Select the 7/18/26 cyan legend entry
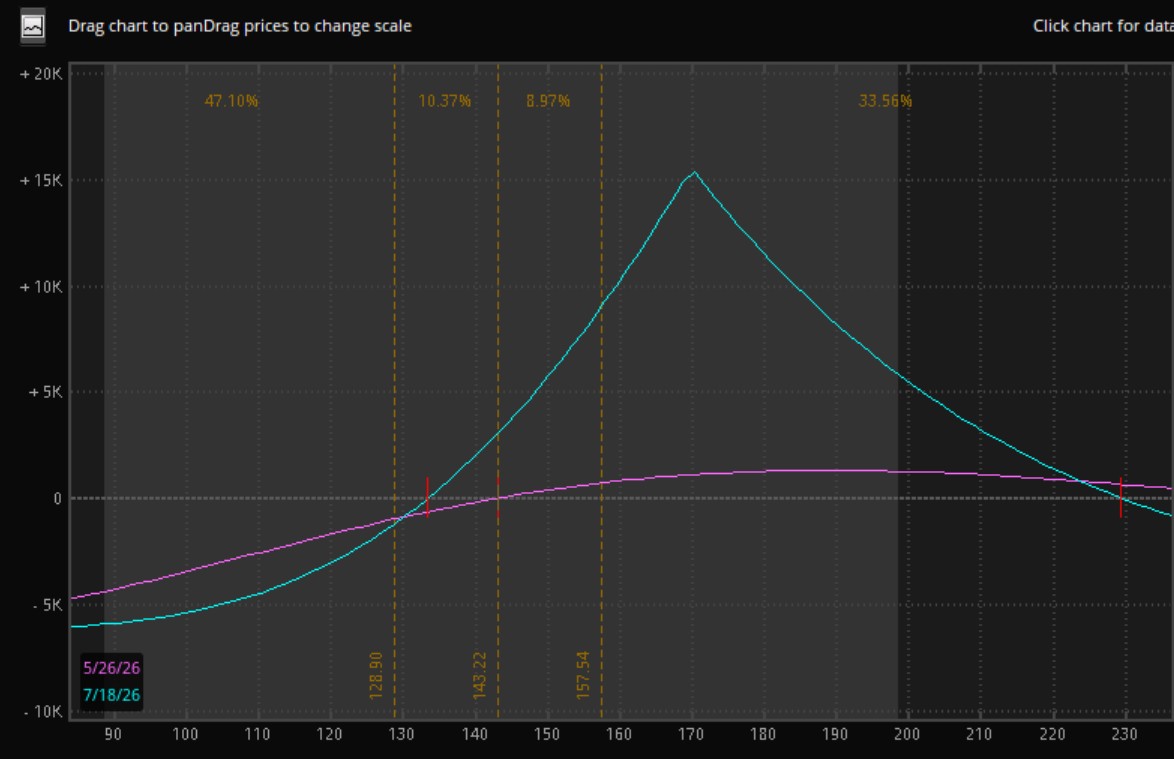This screenshot has width=1174, height=759. 112,695
